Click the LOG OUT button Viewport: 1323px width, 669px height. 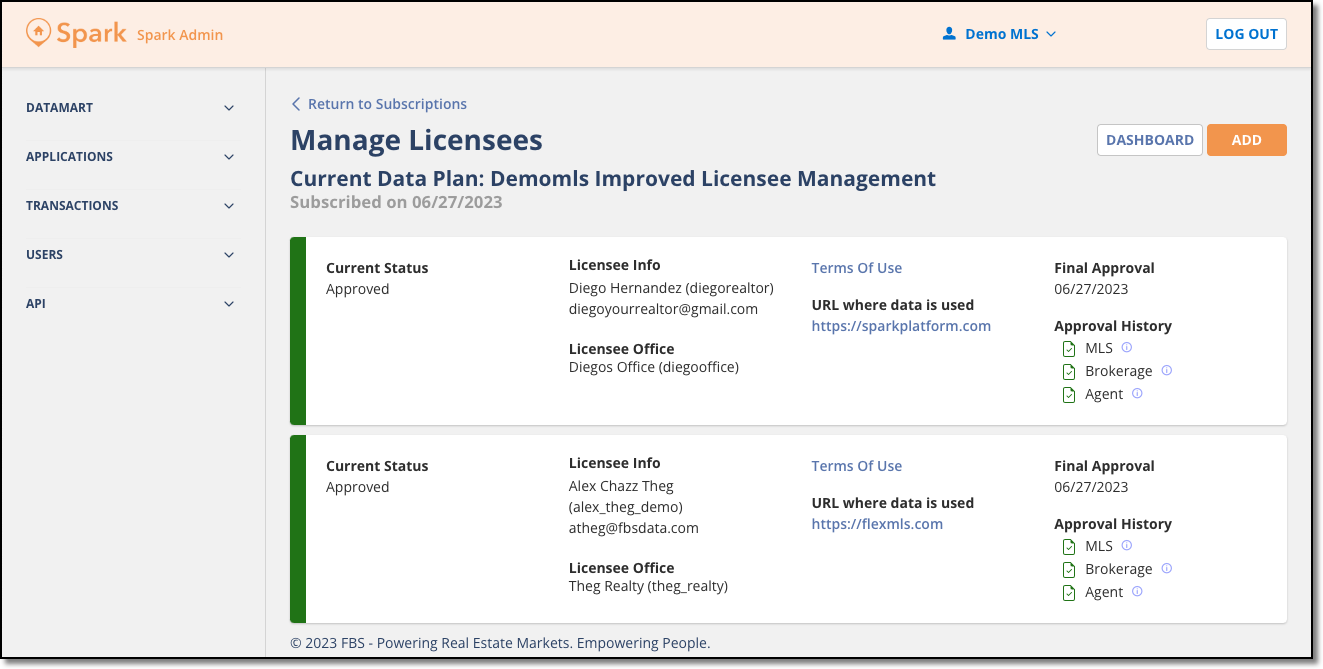(x=1246, y=34)
